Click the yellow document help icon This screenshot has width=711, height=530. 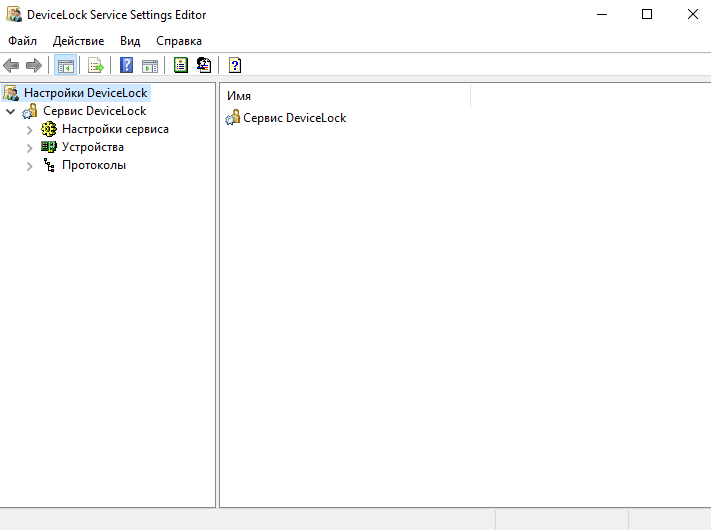(235, 65)
